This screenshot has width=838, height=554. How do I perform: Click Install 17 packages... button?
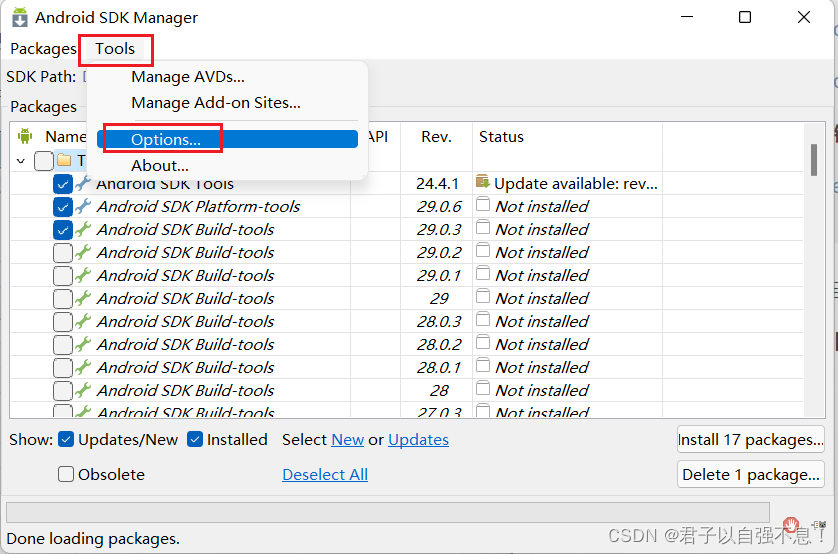coord(750,439)
